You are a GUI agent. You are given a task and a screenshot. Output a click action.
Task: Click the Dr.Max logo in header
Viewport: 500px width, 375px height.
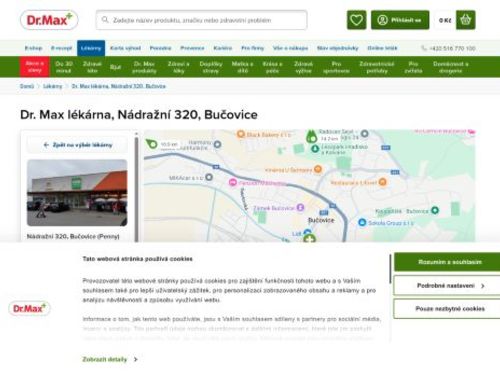(49, 20)
